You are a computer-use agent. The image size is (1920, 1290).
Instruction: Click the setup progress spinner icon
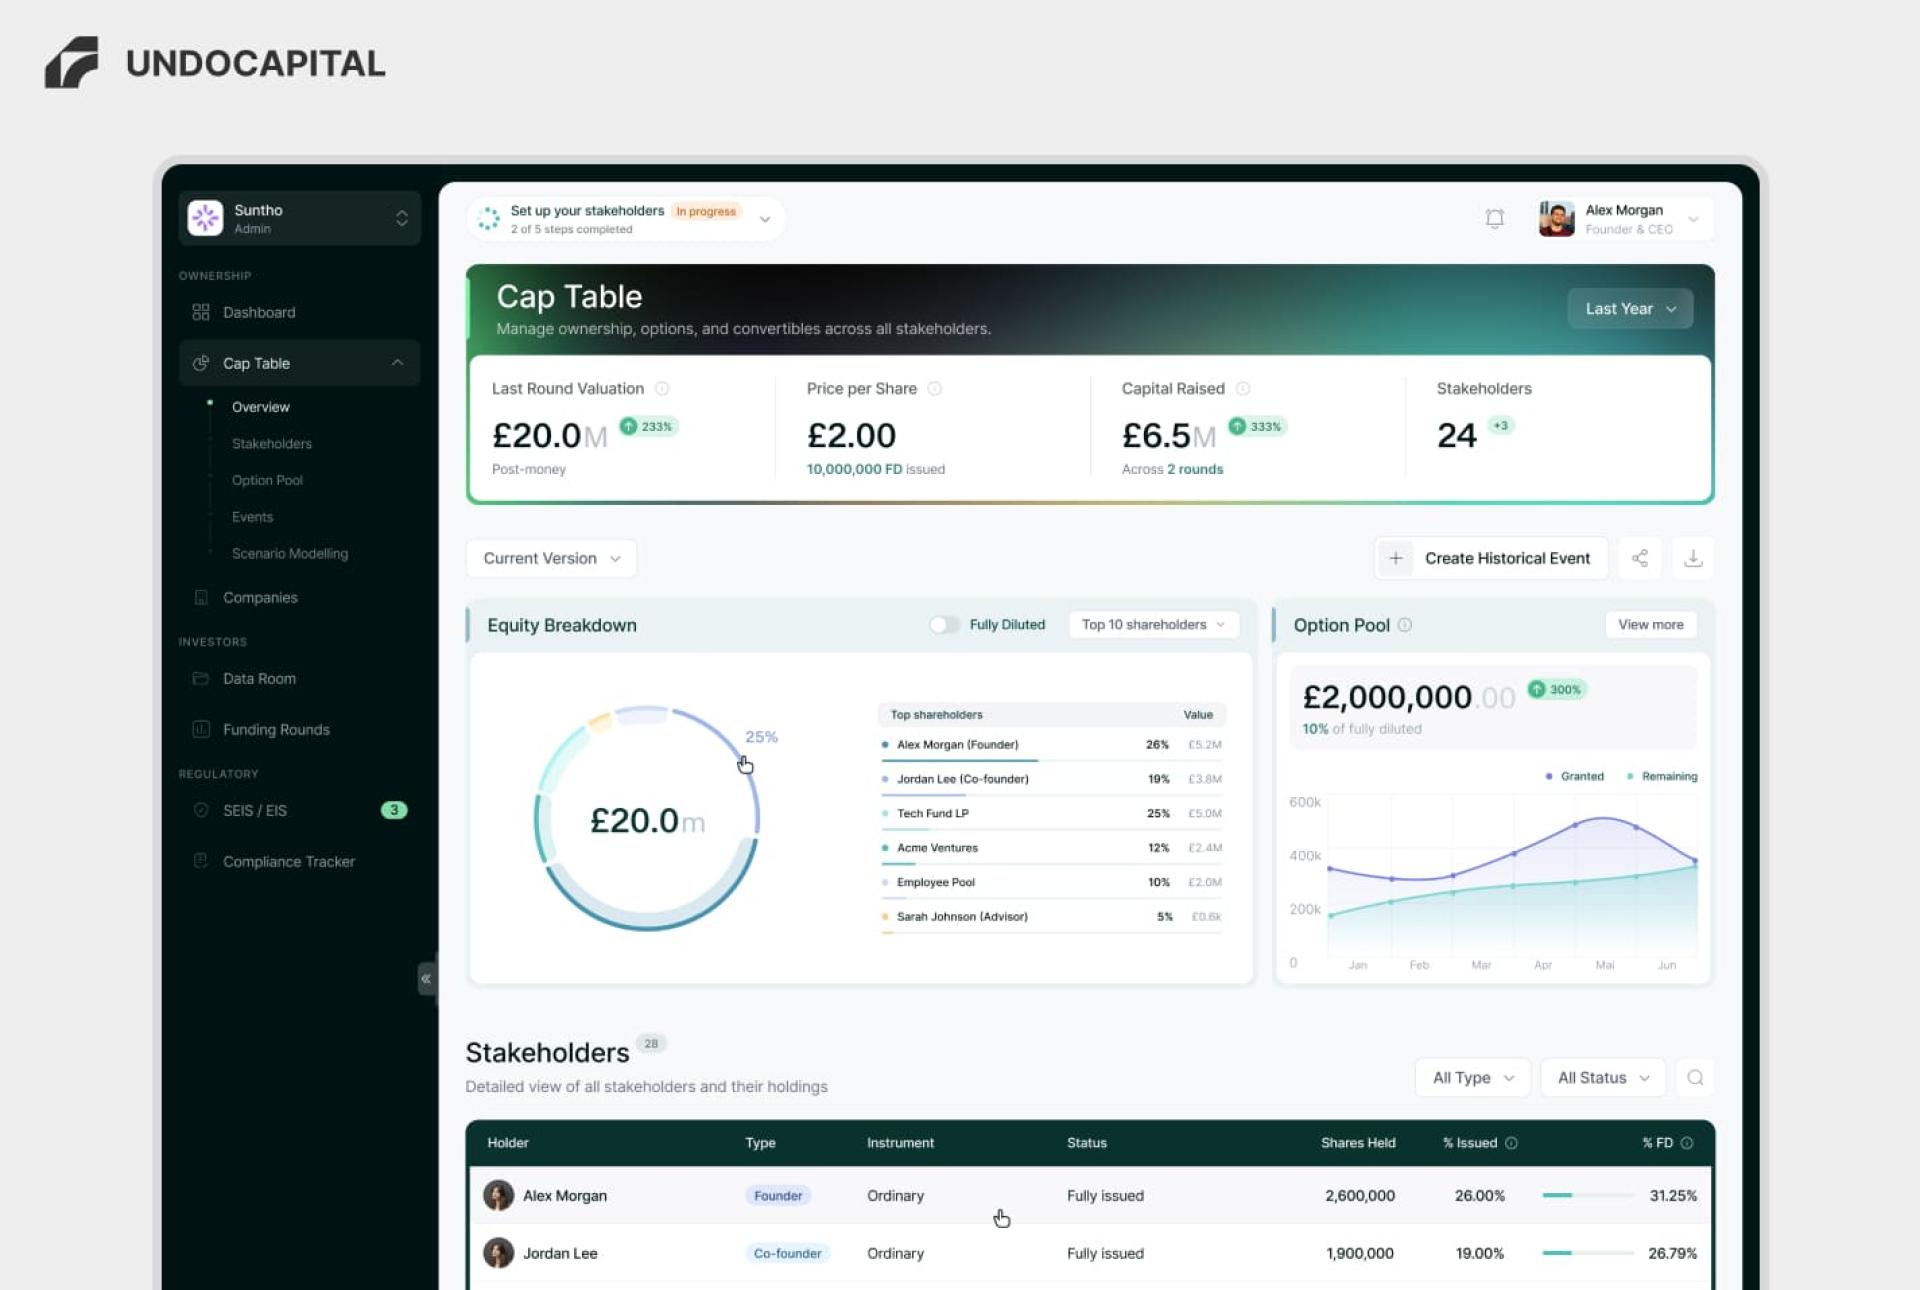click(x=488, y=218)
